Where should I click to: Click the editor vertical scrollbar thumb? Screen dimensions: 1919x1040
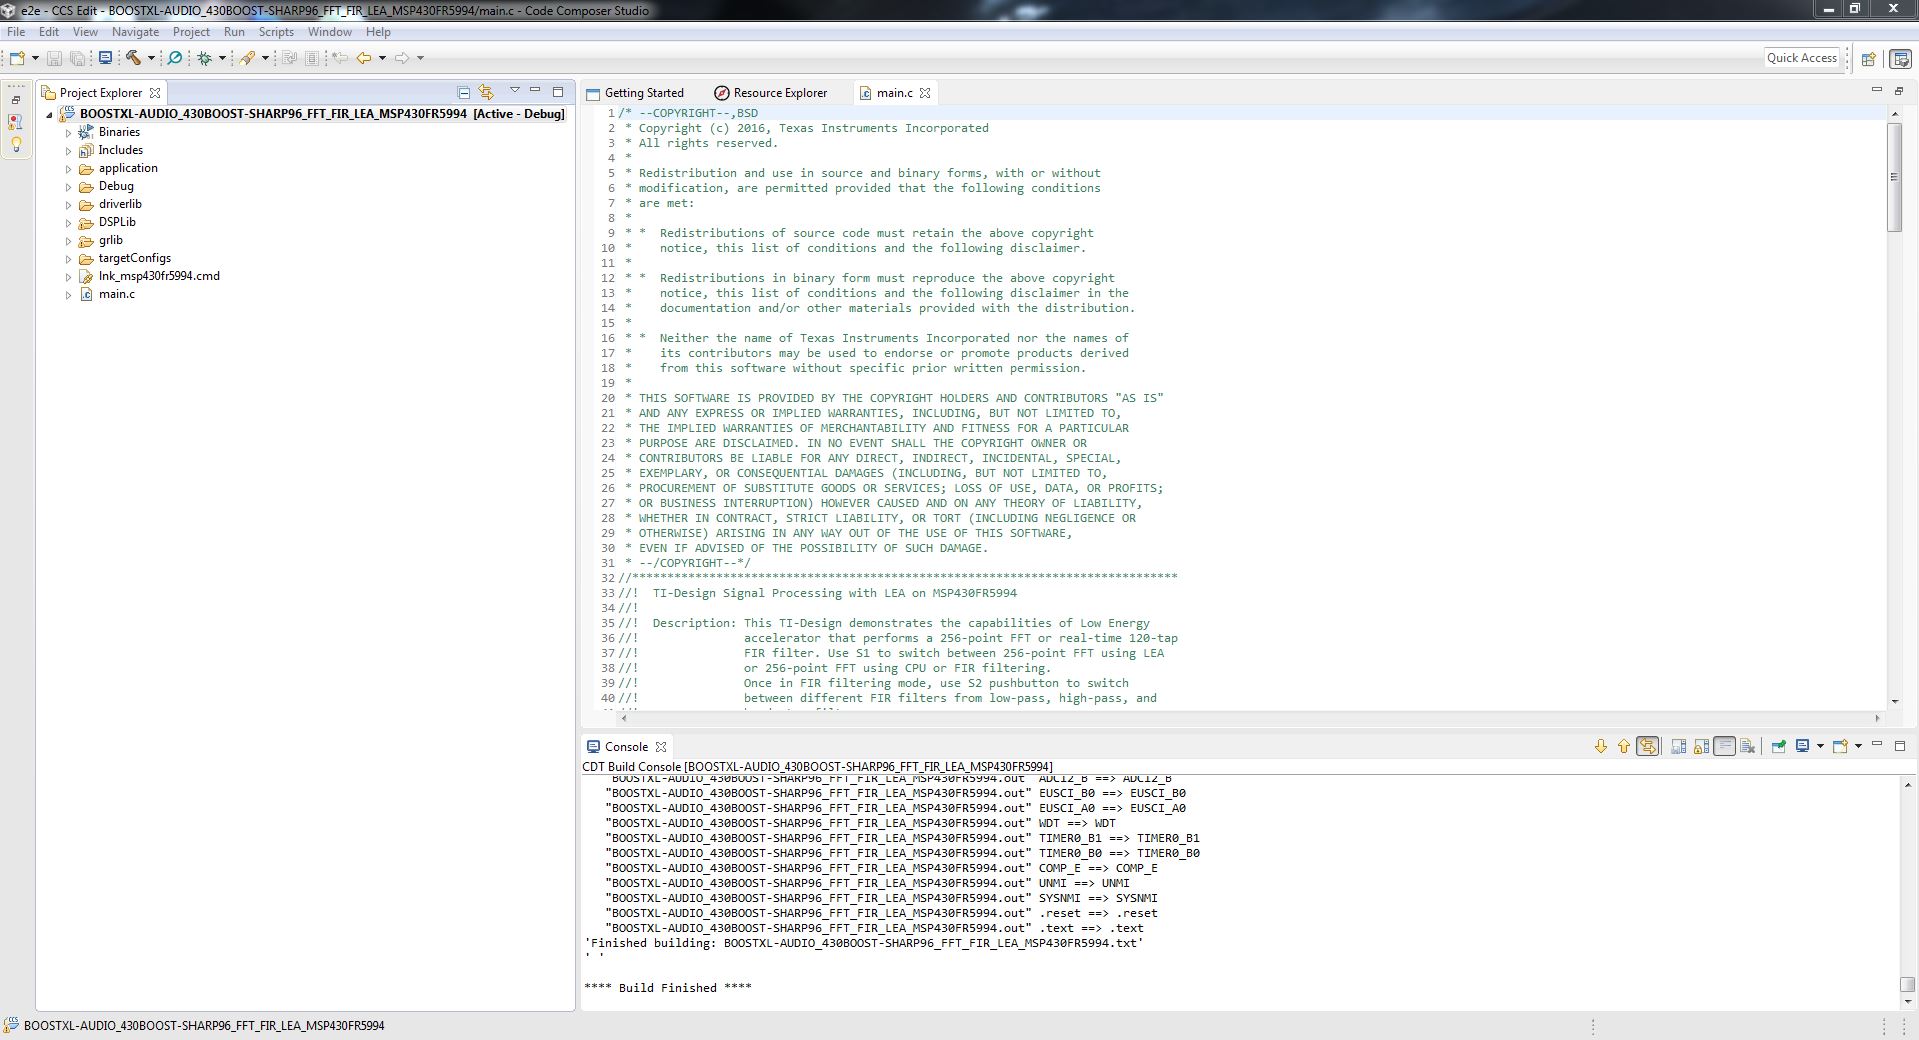[x=1893, y=177]
